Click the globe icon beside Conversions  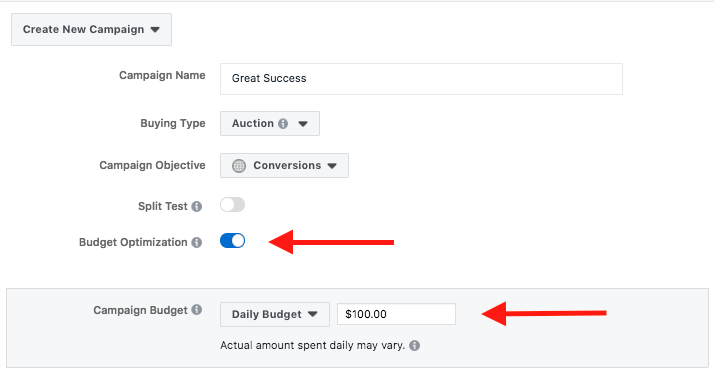(x=239, y=165)
